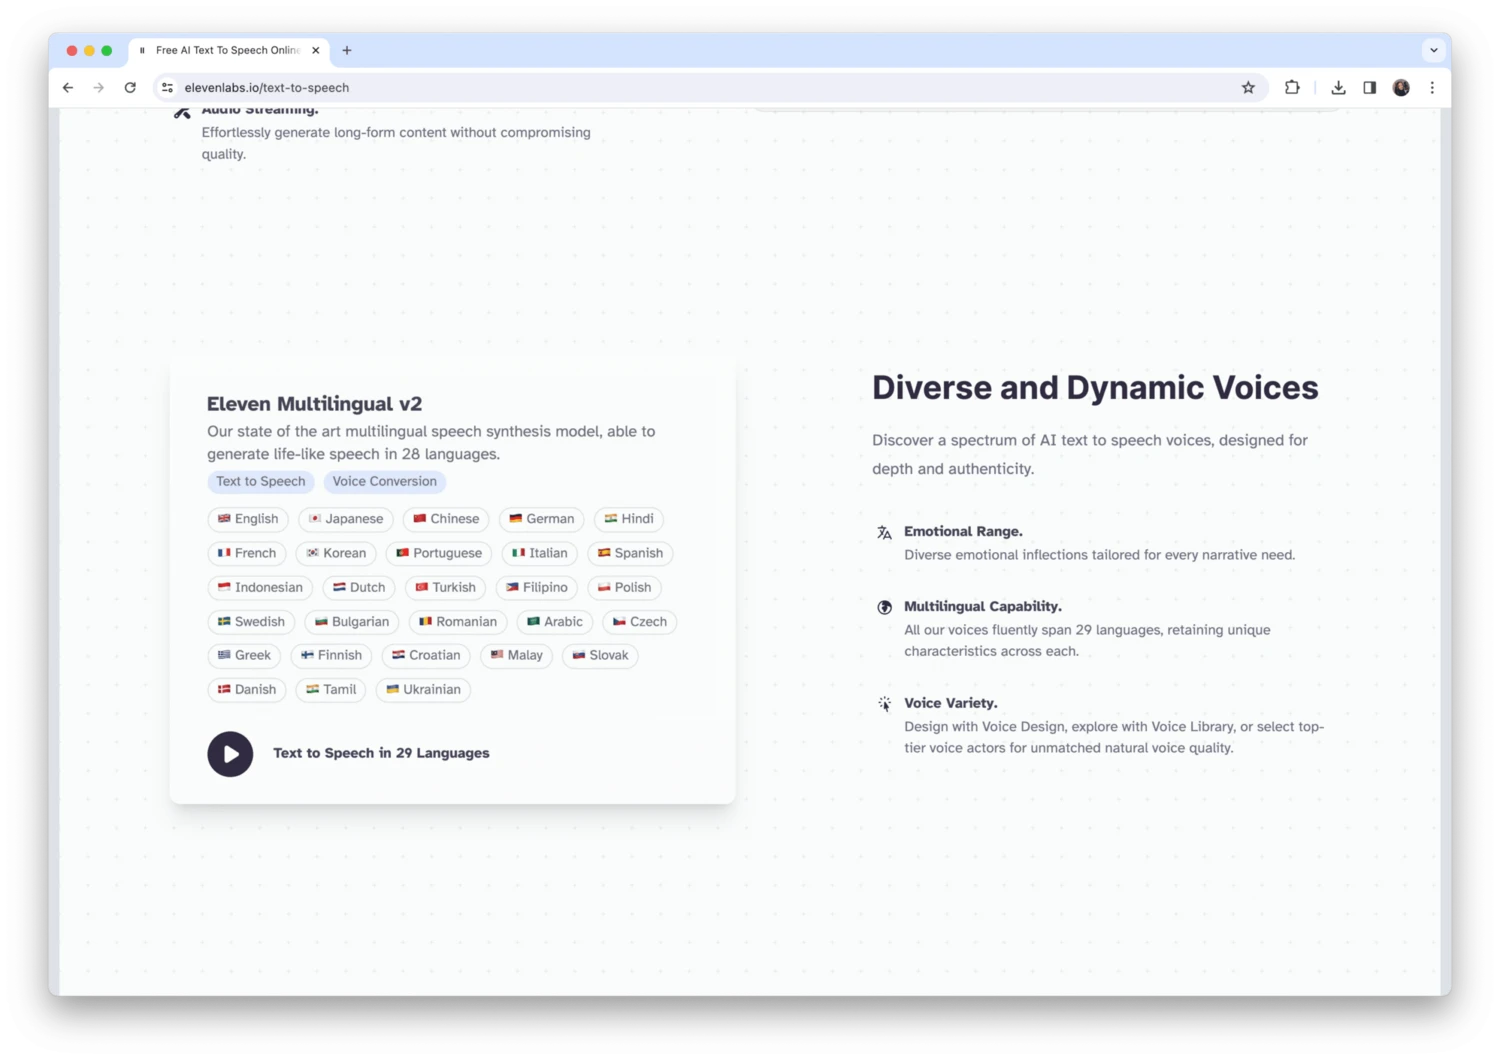This screenshot has width=1500, height=1060.
Task: Go back using the back arrow
Action: (x=68, y=88)
